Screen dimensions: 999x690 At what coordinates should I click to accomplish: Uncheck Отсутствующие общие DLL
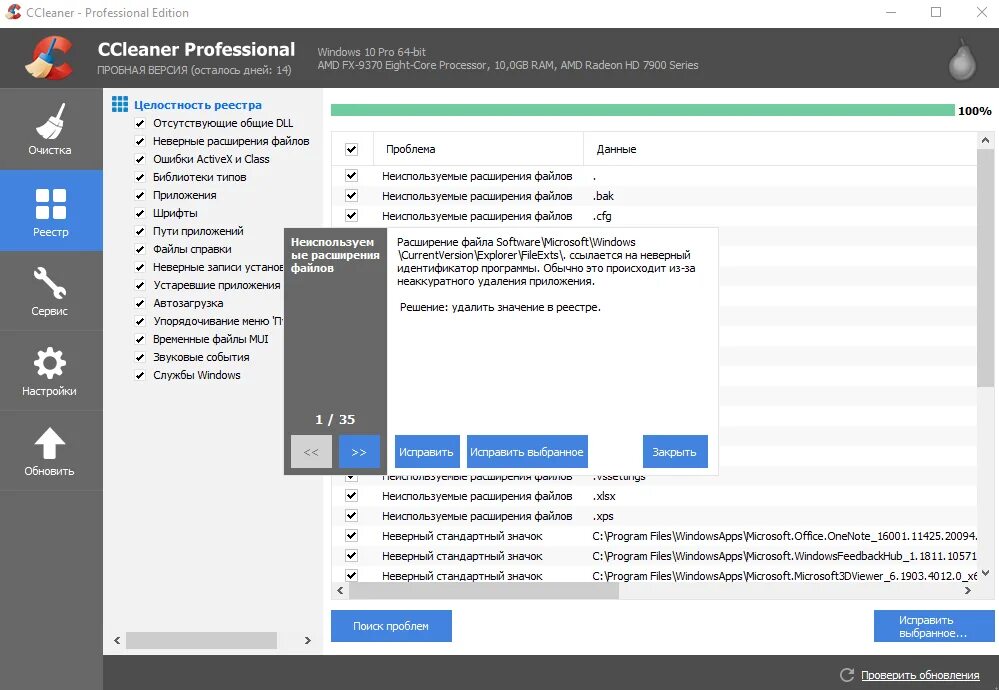(140, 123)
